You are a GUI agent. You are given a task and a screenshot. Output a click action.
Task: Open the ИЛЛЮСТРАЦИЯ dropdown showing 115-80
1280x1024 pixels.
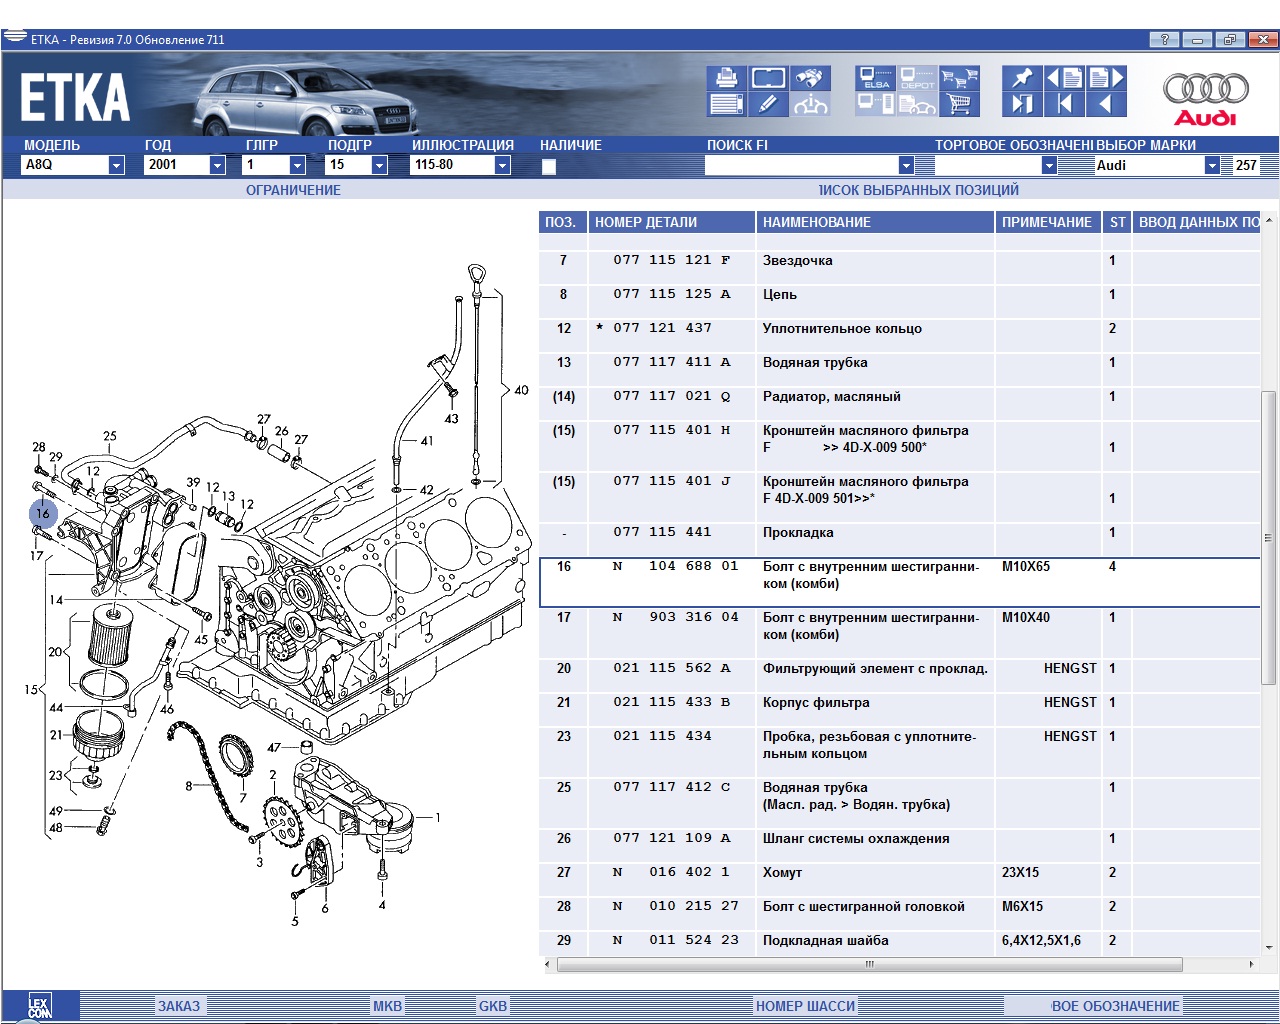502,165
